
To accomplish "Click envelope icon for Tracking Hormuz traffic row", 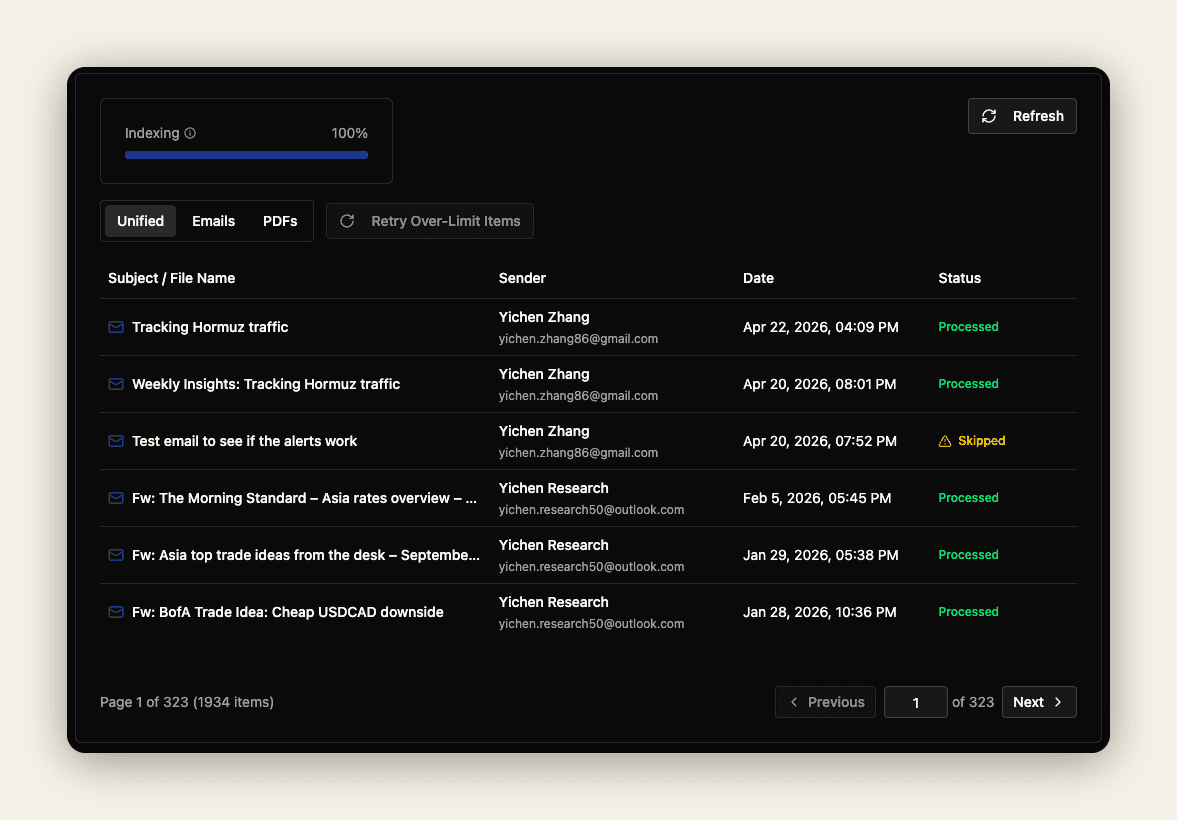I will click(116, 327).
